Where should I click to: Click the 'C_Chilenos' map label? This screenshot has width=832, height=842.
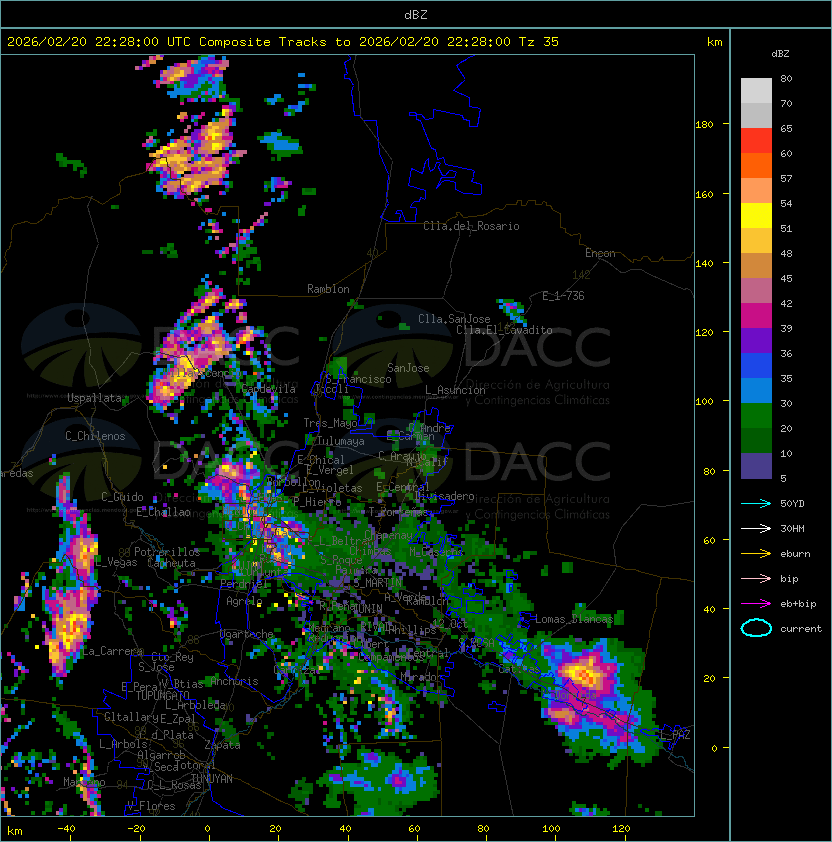pos(95,436)
